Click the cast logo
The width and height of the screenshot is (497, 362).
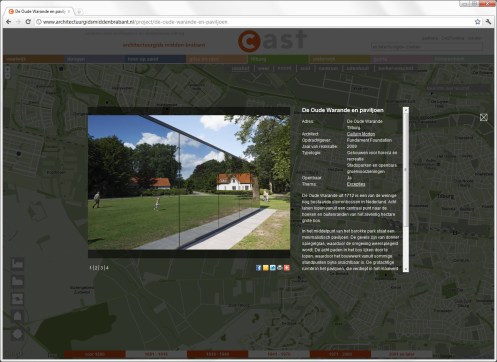tap(272, 41)
